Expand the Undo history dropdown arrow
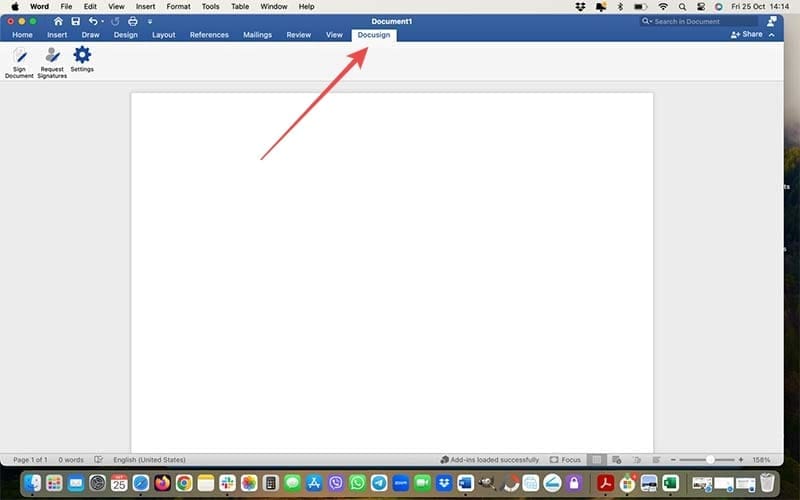The image size is (800, 500). point(103,21)
